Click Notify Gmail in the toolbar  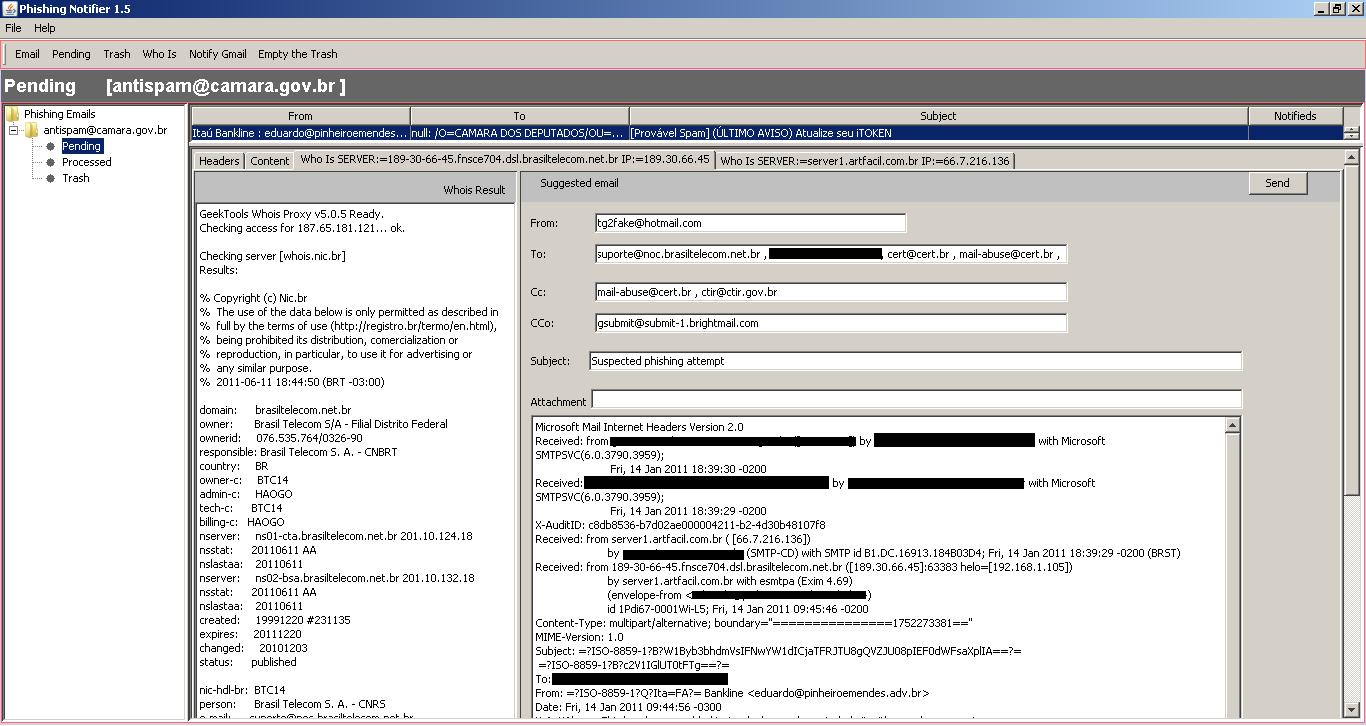pyautogui.click(x=218, y=54)
